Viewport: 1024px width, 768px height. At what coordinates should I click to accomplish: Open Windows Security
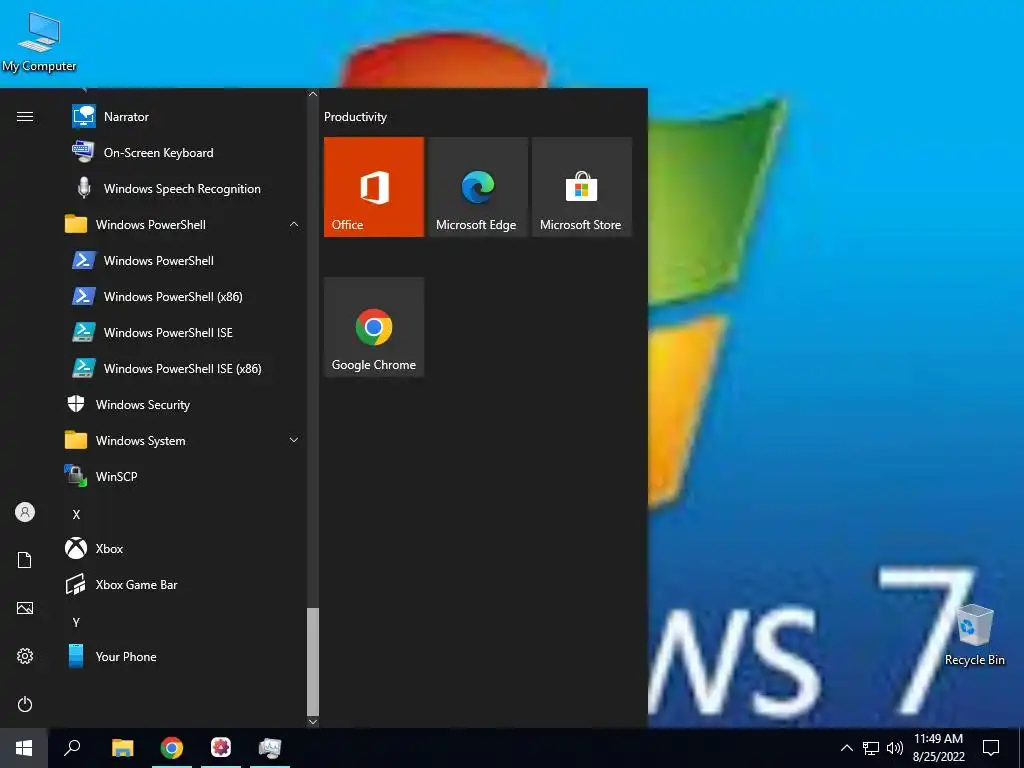(x=183, y=404)
